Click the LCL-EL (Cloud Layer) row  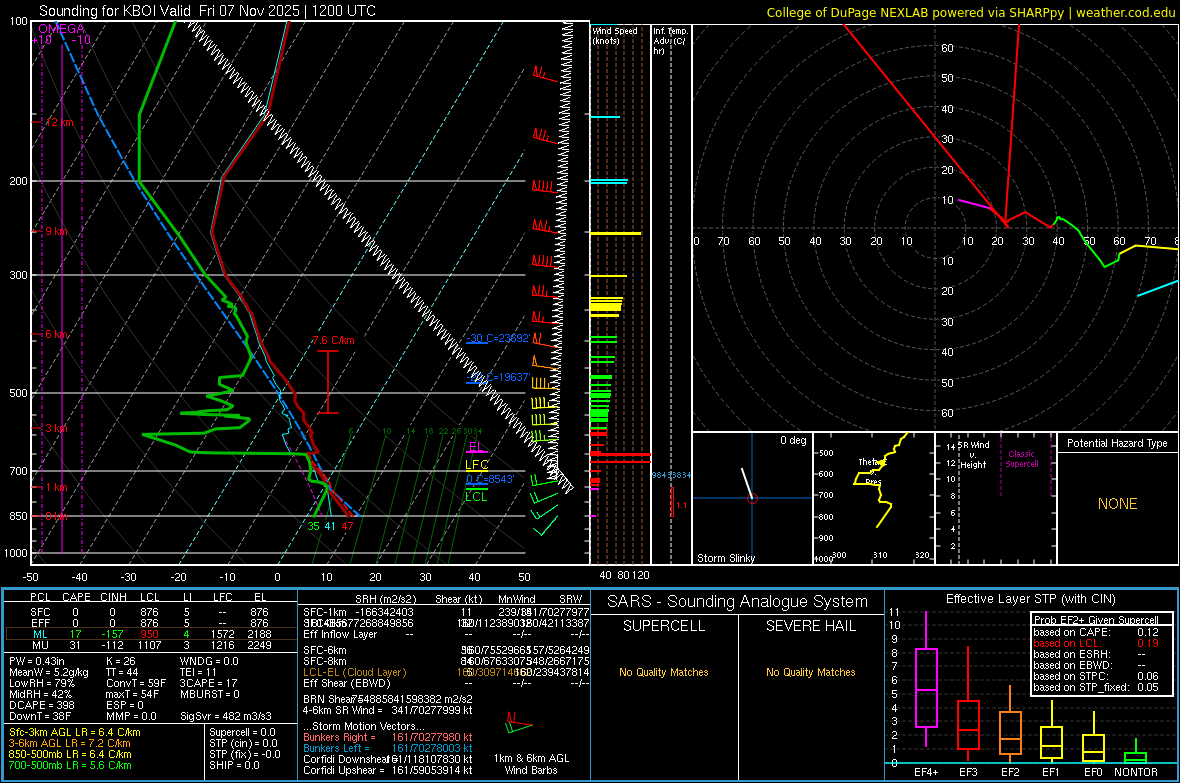coord(446,672)
